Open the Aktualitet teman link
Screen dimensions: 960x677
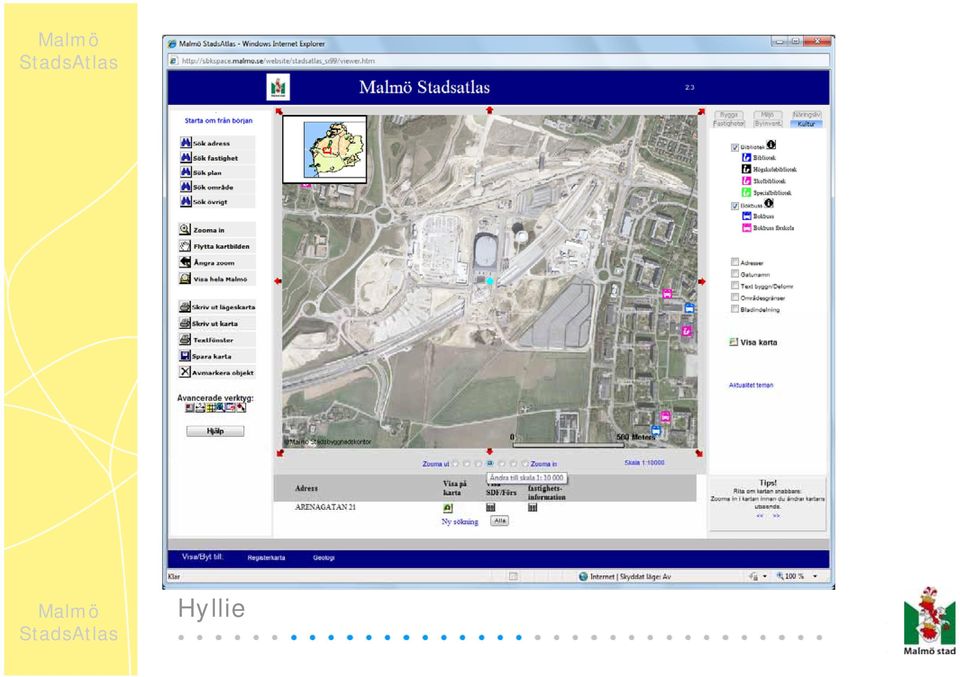click(x=751, y=385)
